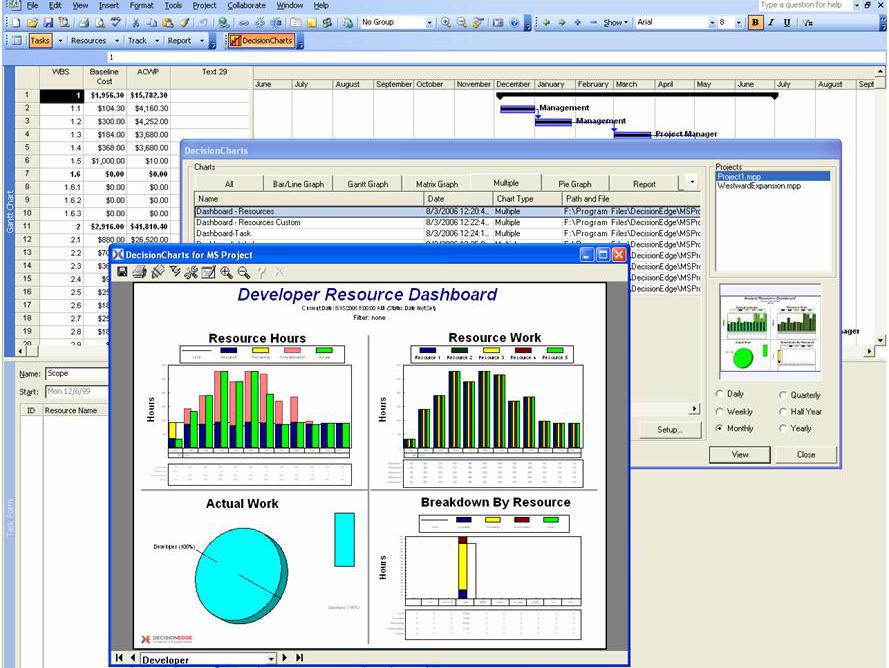The height and width of the screenshot is (668, 889).
Task: Open the DecisionCharts toolbar button
Action: (x=261, y=41)
